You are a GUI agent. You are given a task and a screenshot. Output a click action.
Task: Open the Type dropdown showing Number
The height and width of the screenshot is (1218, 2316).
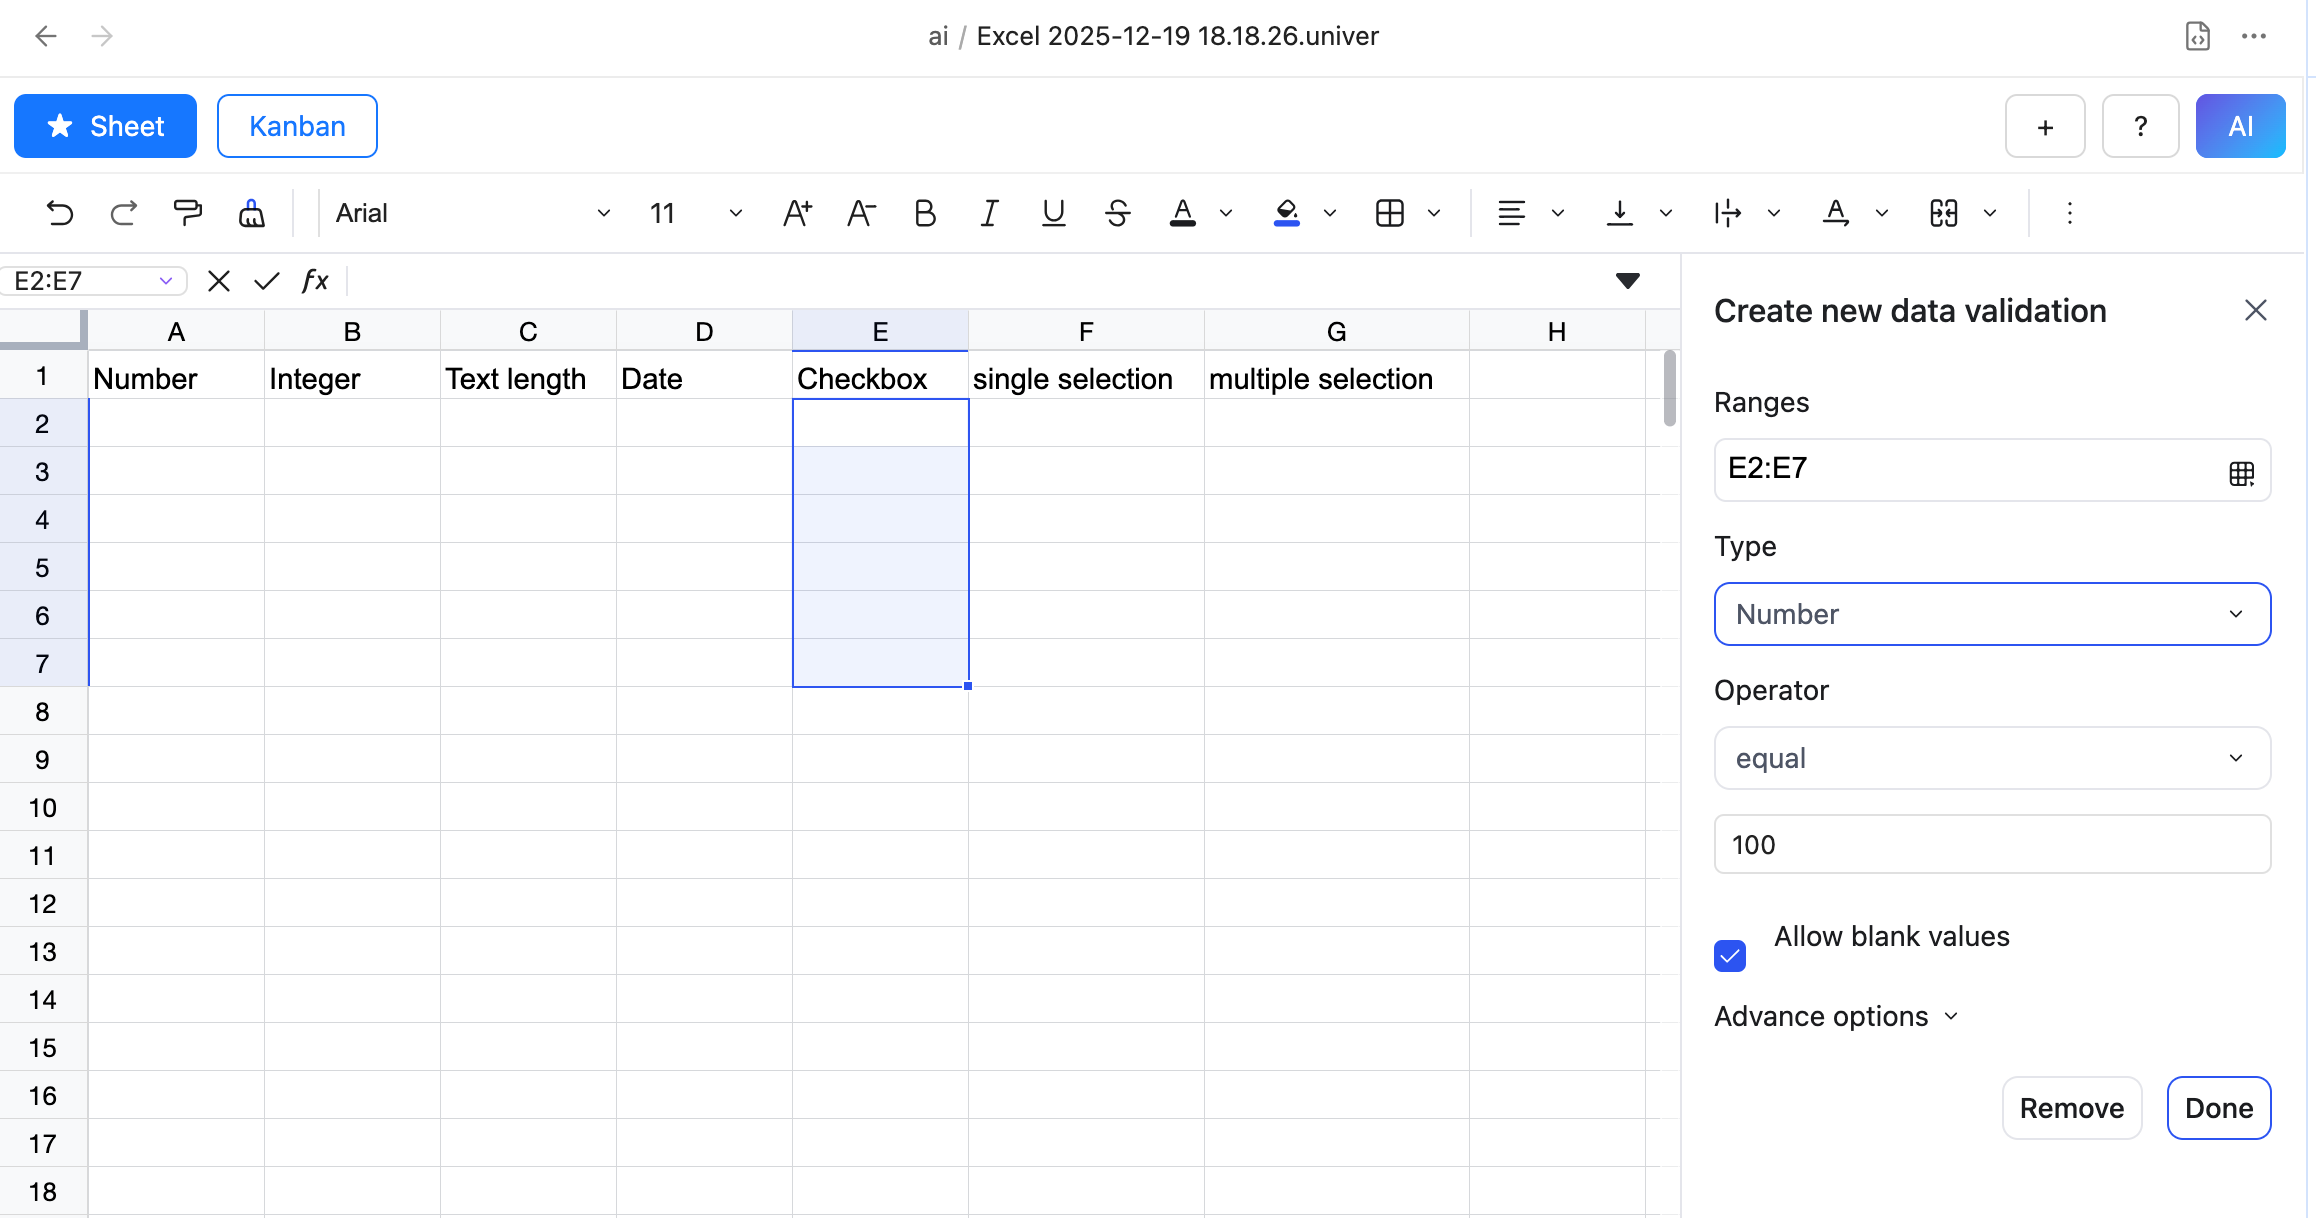click(x=1992, y=614)
